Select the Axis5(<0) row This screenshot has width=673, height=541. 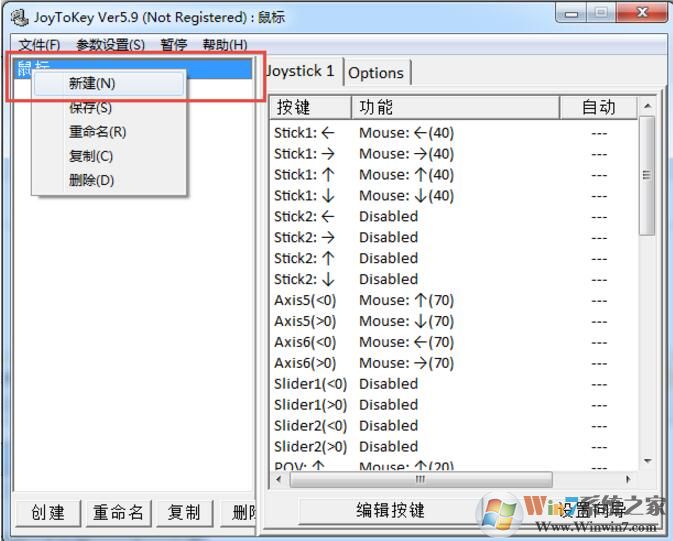coord(454,300)
